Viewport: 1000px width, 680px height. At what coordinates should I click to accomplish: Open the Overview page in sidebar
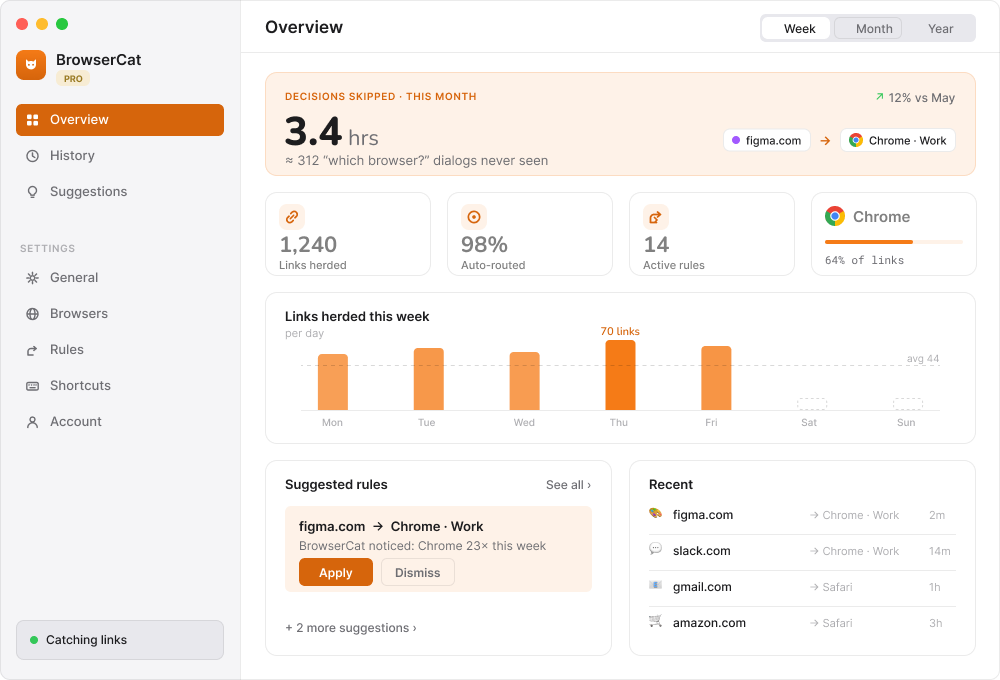(x=120, y=120)
